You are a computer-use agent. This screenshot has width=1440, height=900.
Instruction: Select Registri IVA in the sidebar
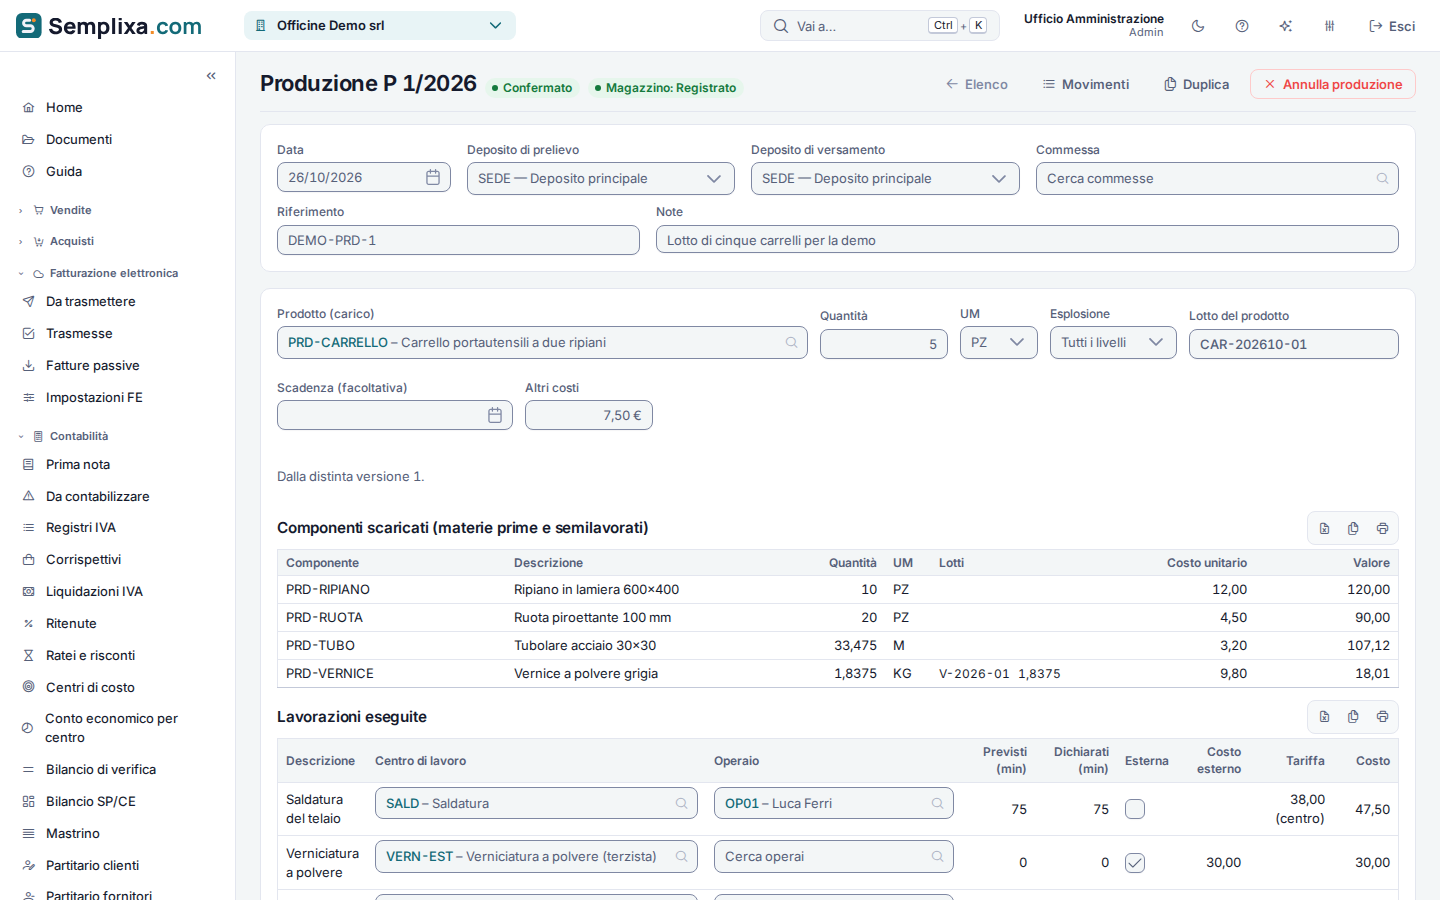click(81, 528)
